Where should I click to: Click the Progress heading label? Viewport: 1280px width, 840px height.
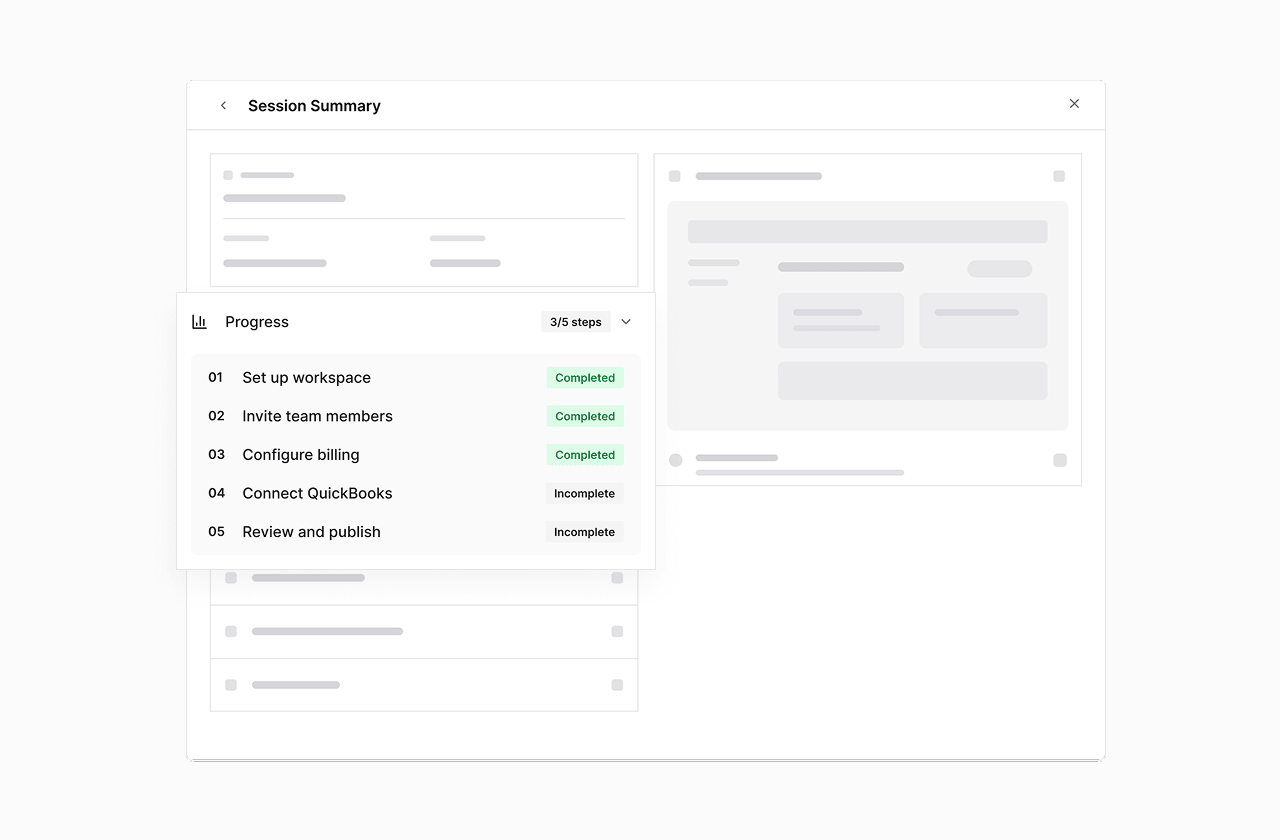click(257, 322)
